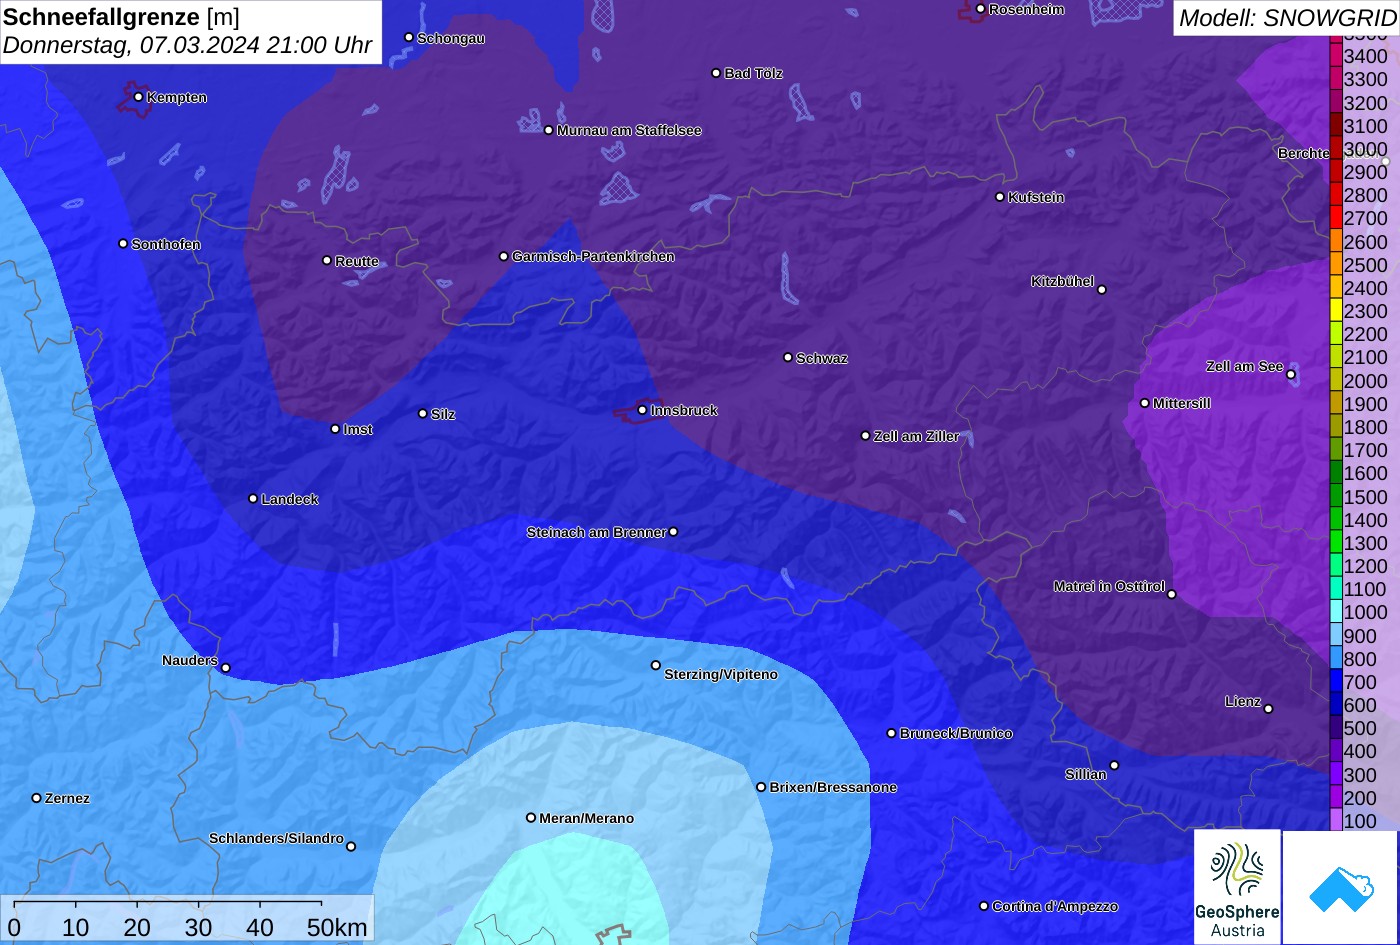Click the Nauders label
The image size is (1400, 945).
click(x=190, y=660)
